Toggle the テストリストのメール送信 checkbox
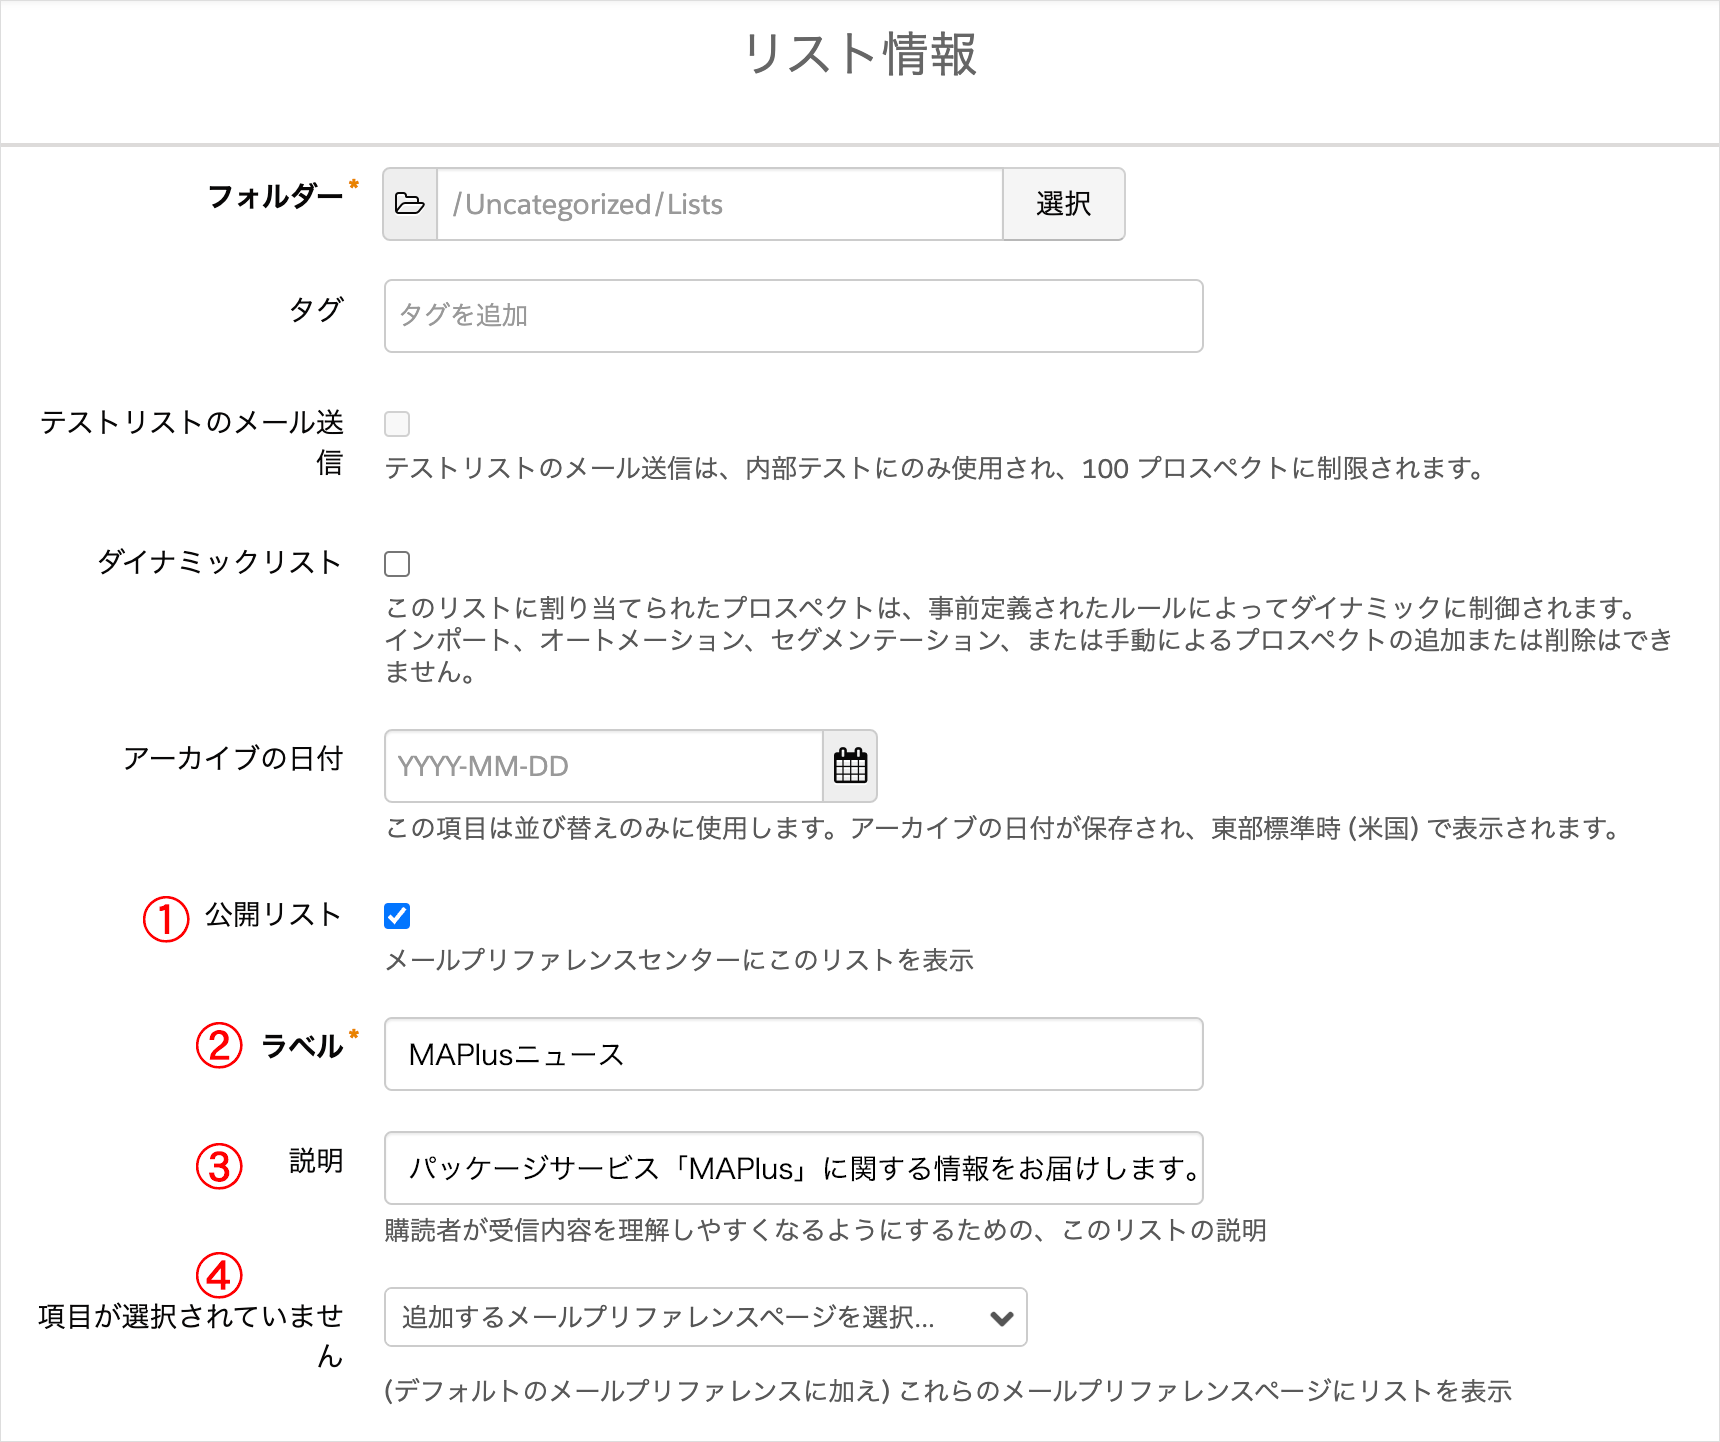 tap(397, 424)
